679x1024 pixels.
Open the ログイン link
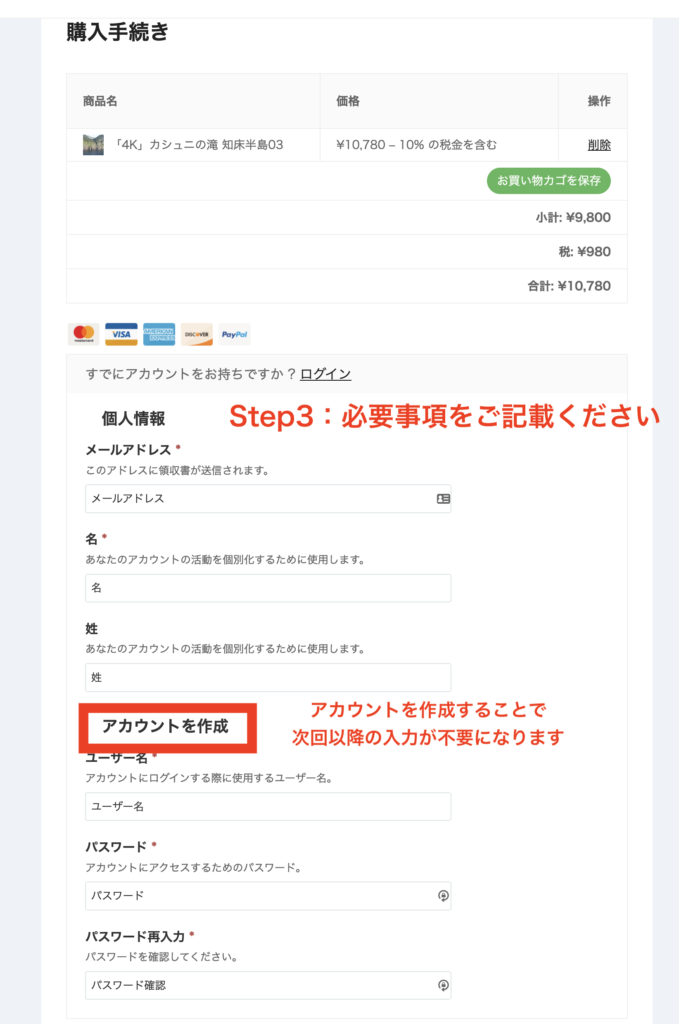pos(325,374)
